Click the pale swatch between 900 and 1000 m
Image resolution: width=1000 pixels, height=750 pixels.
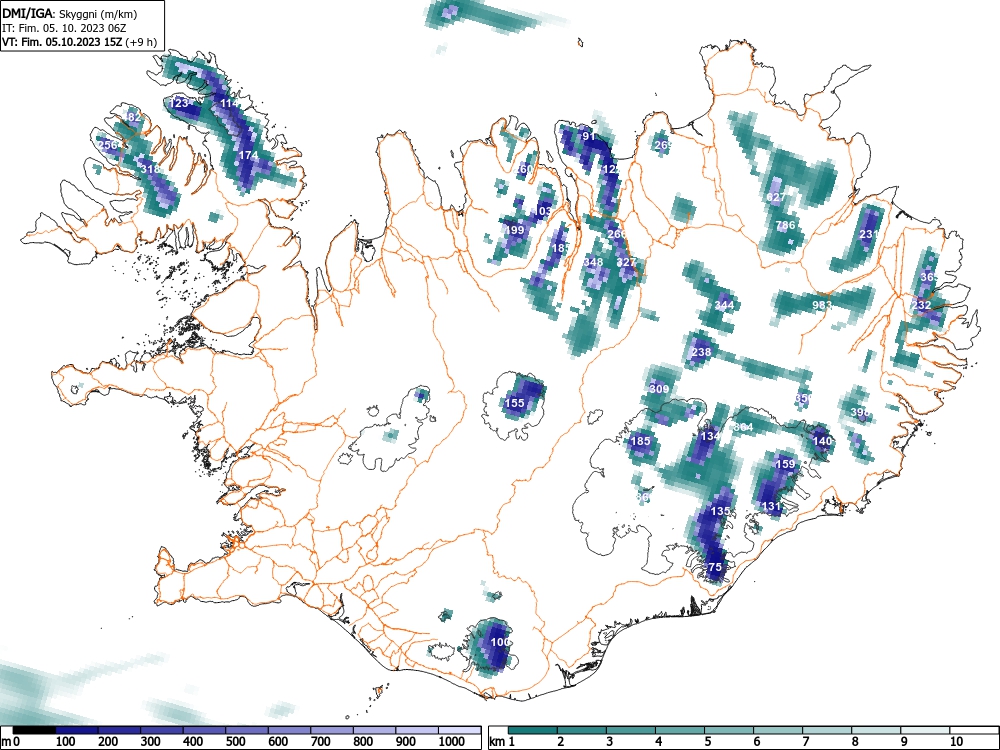coord(416,730)
